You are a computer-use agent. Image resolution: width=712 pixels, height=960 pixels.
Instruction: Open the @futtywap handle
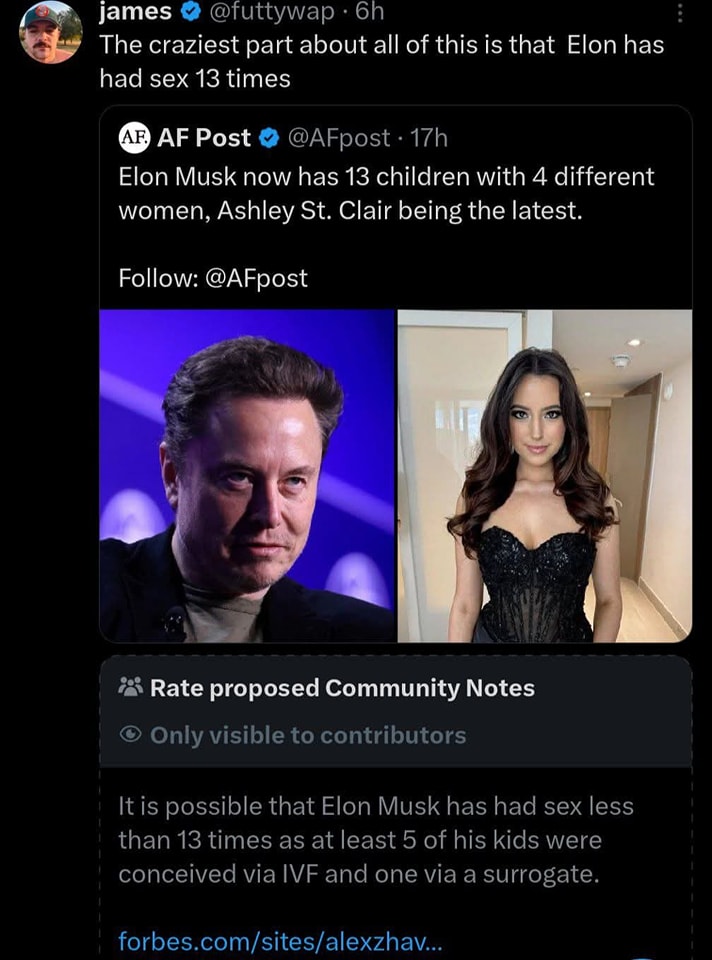click(263, 14)
